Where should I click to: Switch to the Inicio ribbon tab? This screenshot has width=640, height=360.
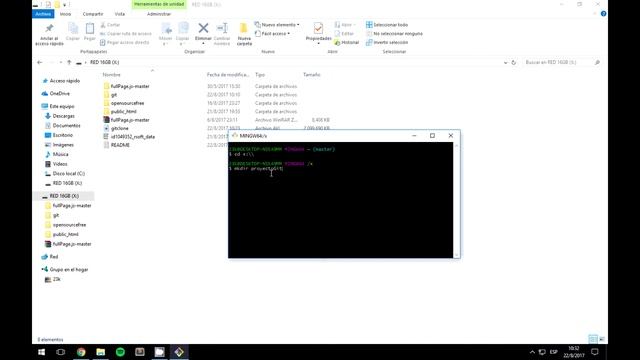pos(65,14)
